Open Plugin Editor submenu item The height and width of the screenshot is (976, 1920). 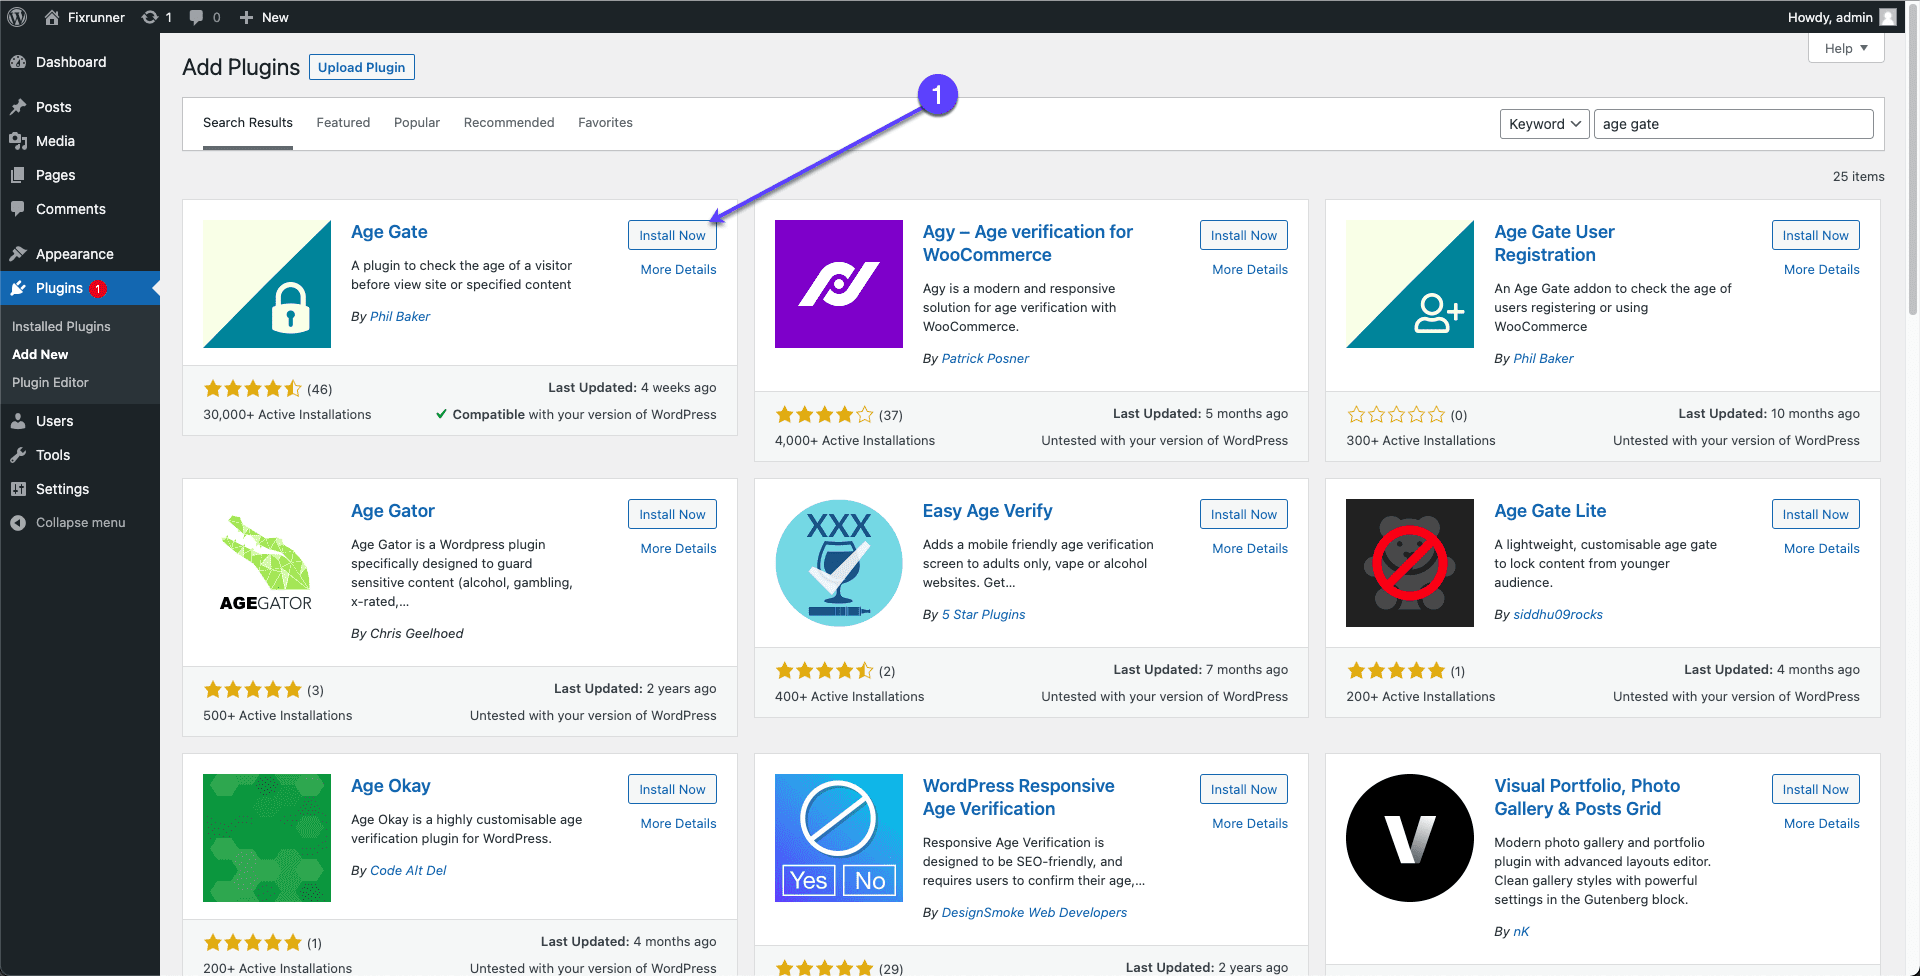click(50, 382)
